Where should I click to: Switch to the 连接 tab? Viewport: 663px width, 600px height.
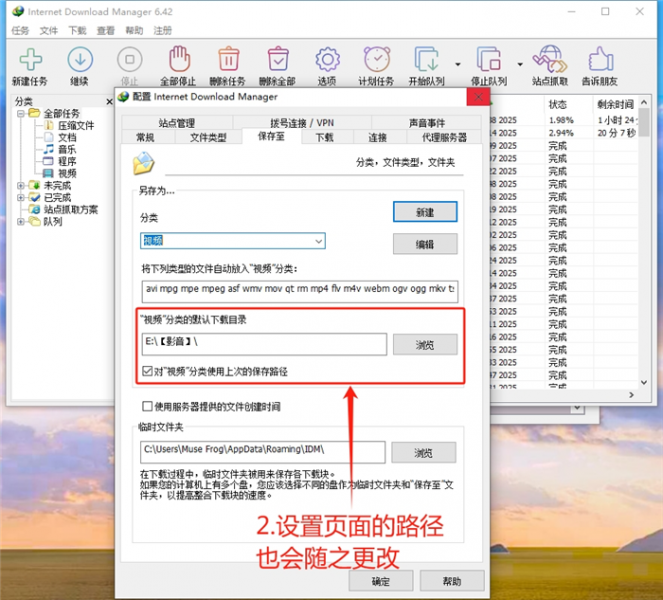(x=378, y=137)
